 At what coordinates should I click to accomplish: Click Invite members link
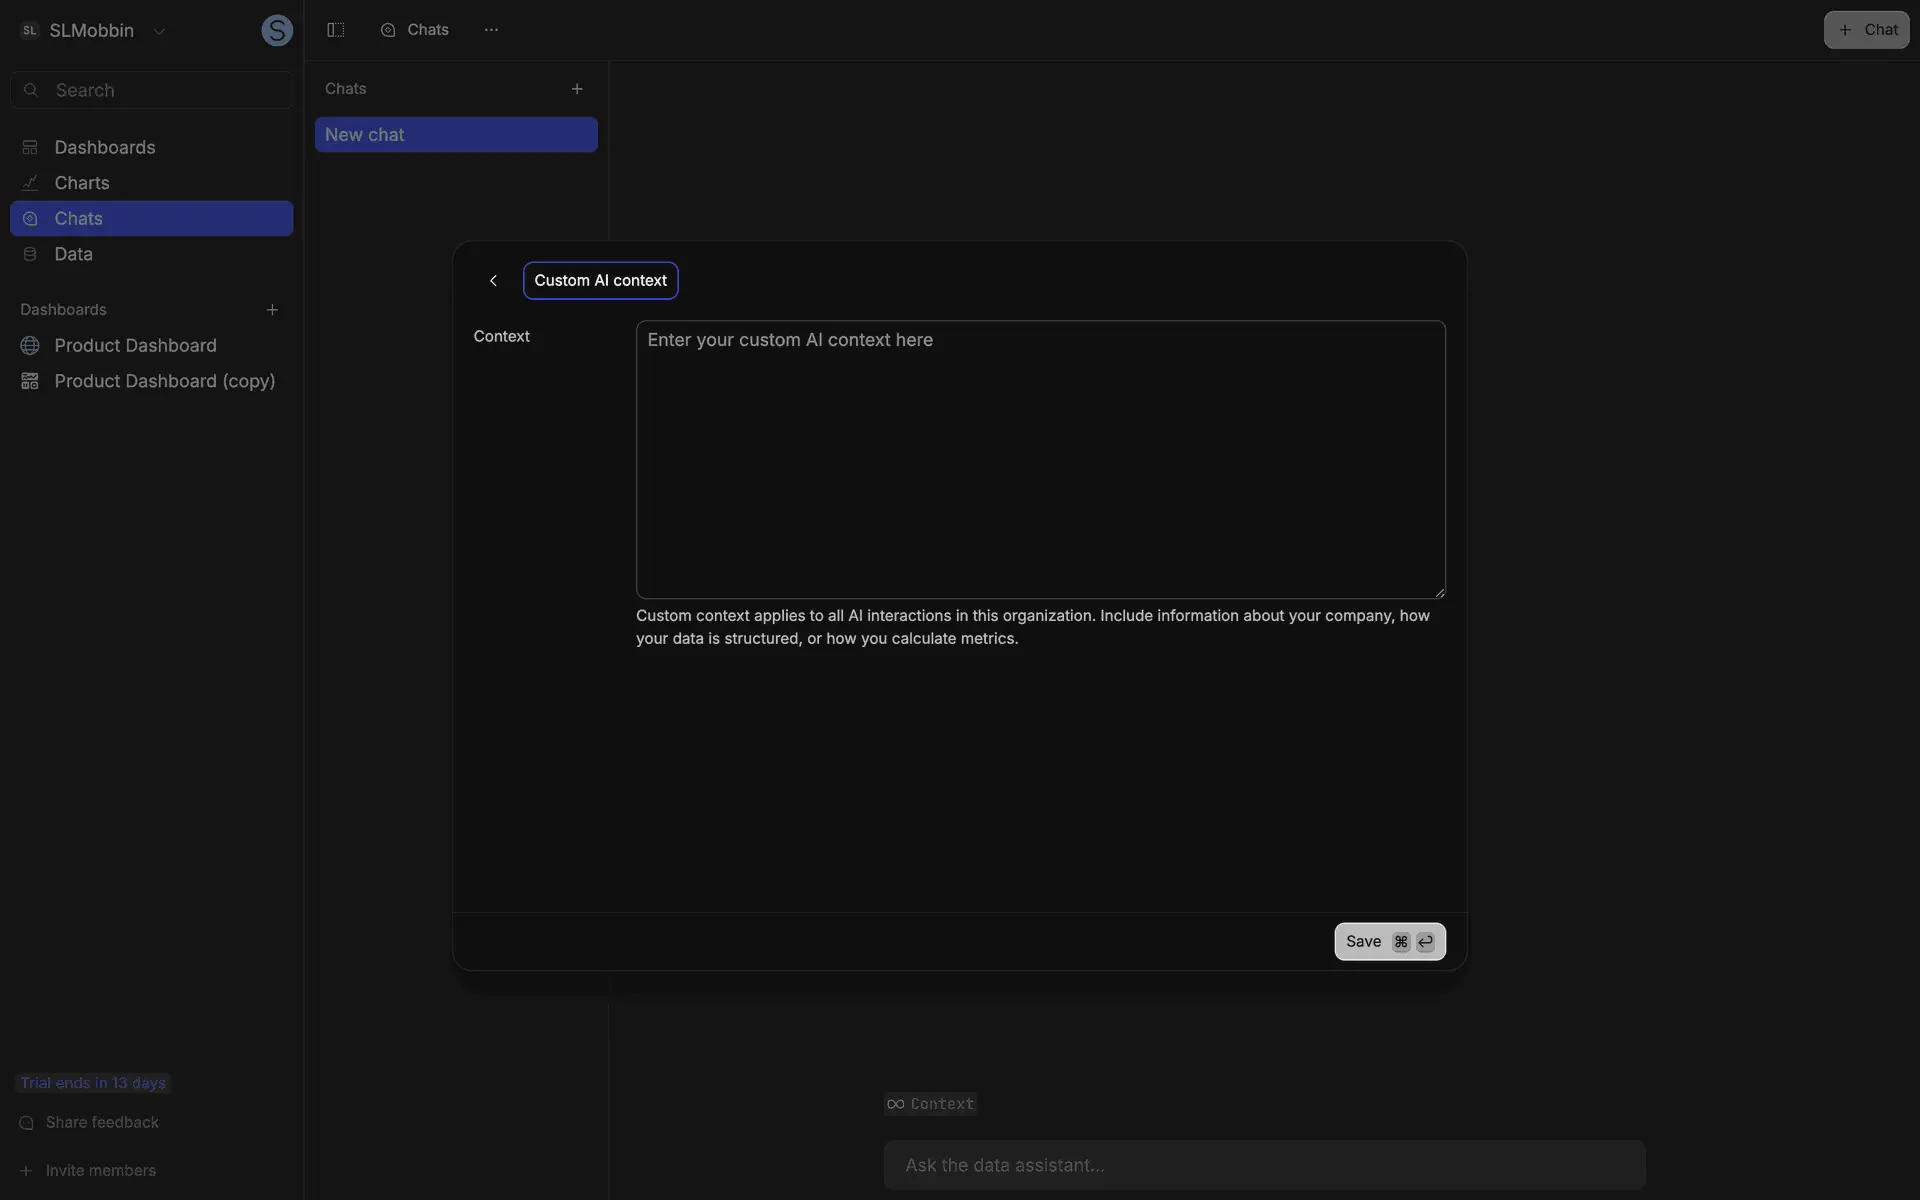point(100,1171)
